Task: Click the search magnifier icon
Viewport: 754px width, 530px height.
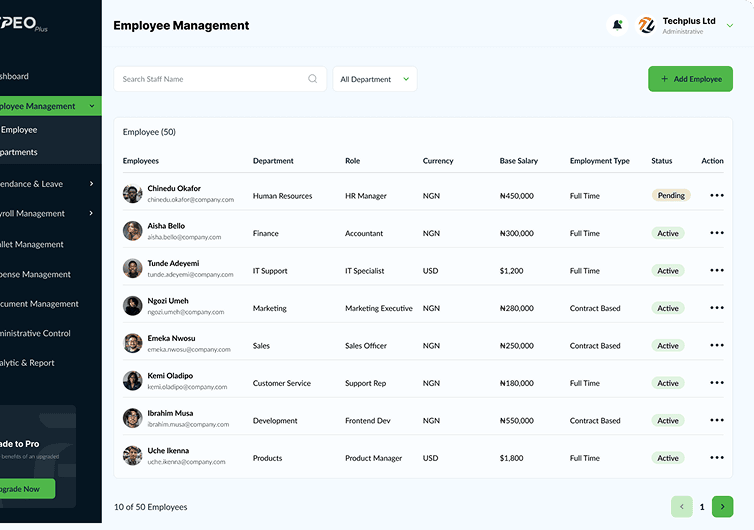Action: 313,78
